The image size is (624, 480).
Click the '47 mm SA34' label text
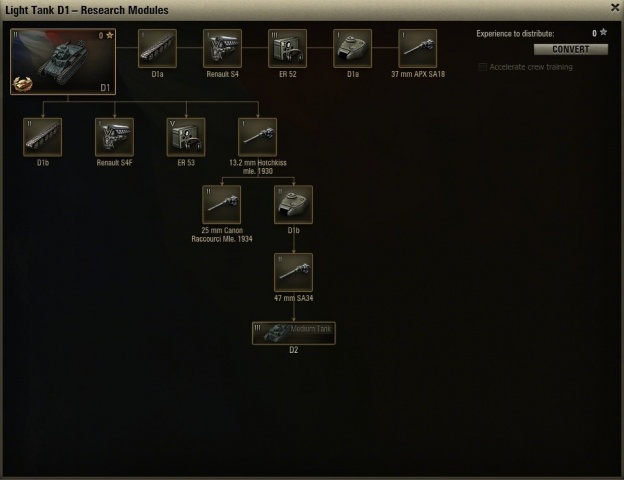point(294,298)
